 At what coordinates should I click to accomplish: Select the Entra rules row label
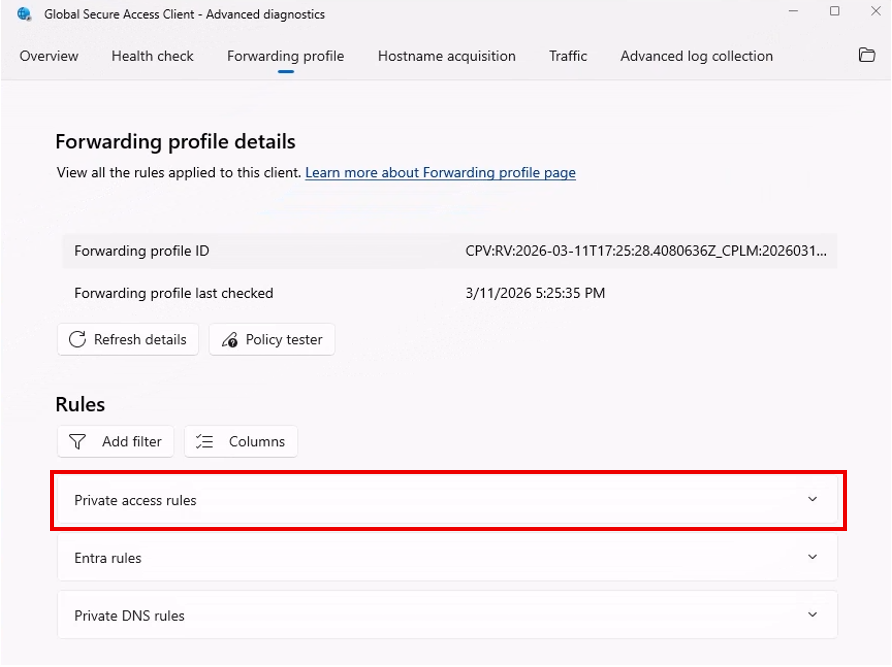point(108,558)
